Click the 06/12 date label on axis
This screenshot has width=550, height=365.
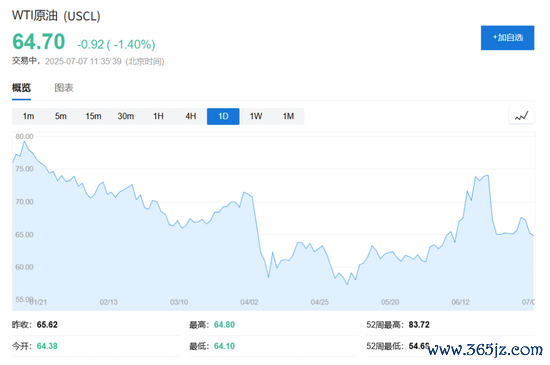tap(460, 302)
